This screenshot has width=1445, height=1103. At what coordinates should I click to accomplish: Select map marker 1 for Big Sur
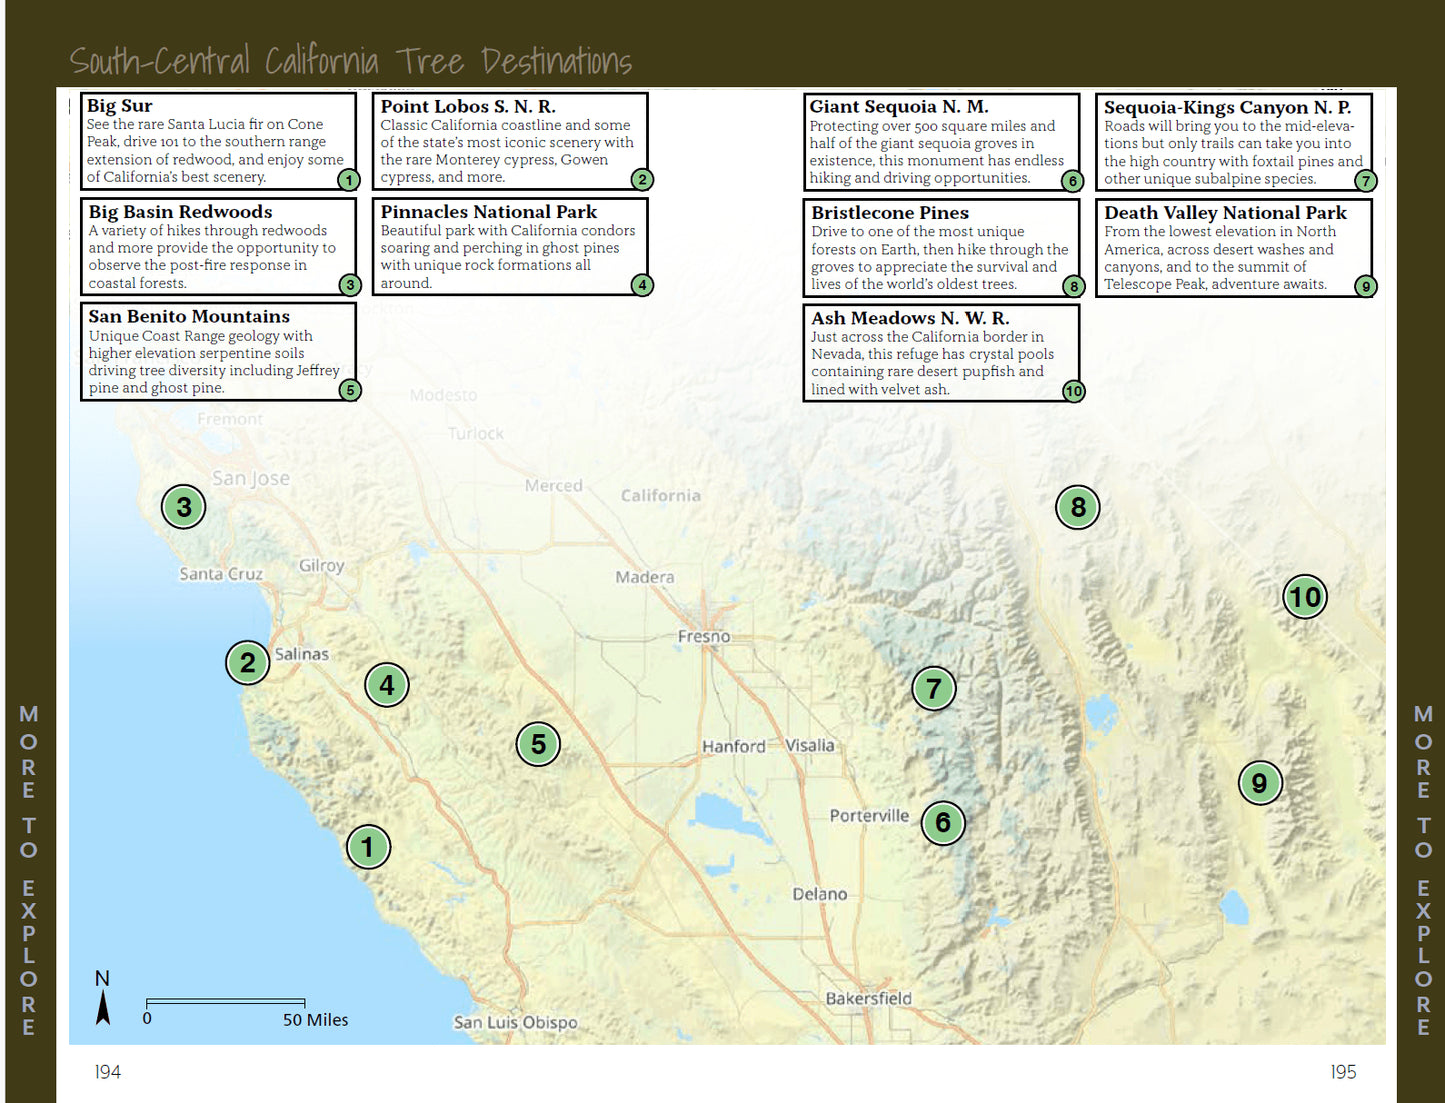(368, 845)
